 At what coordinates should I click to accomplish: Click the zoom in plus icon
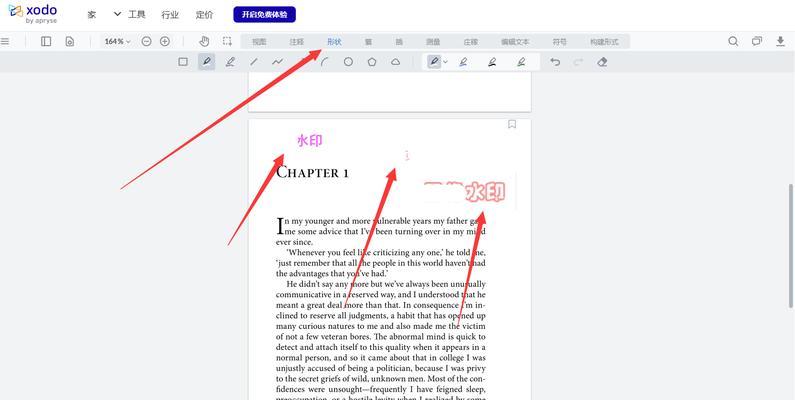pos(165,42)
